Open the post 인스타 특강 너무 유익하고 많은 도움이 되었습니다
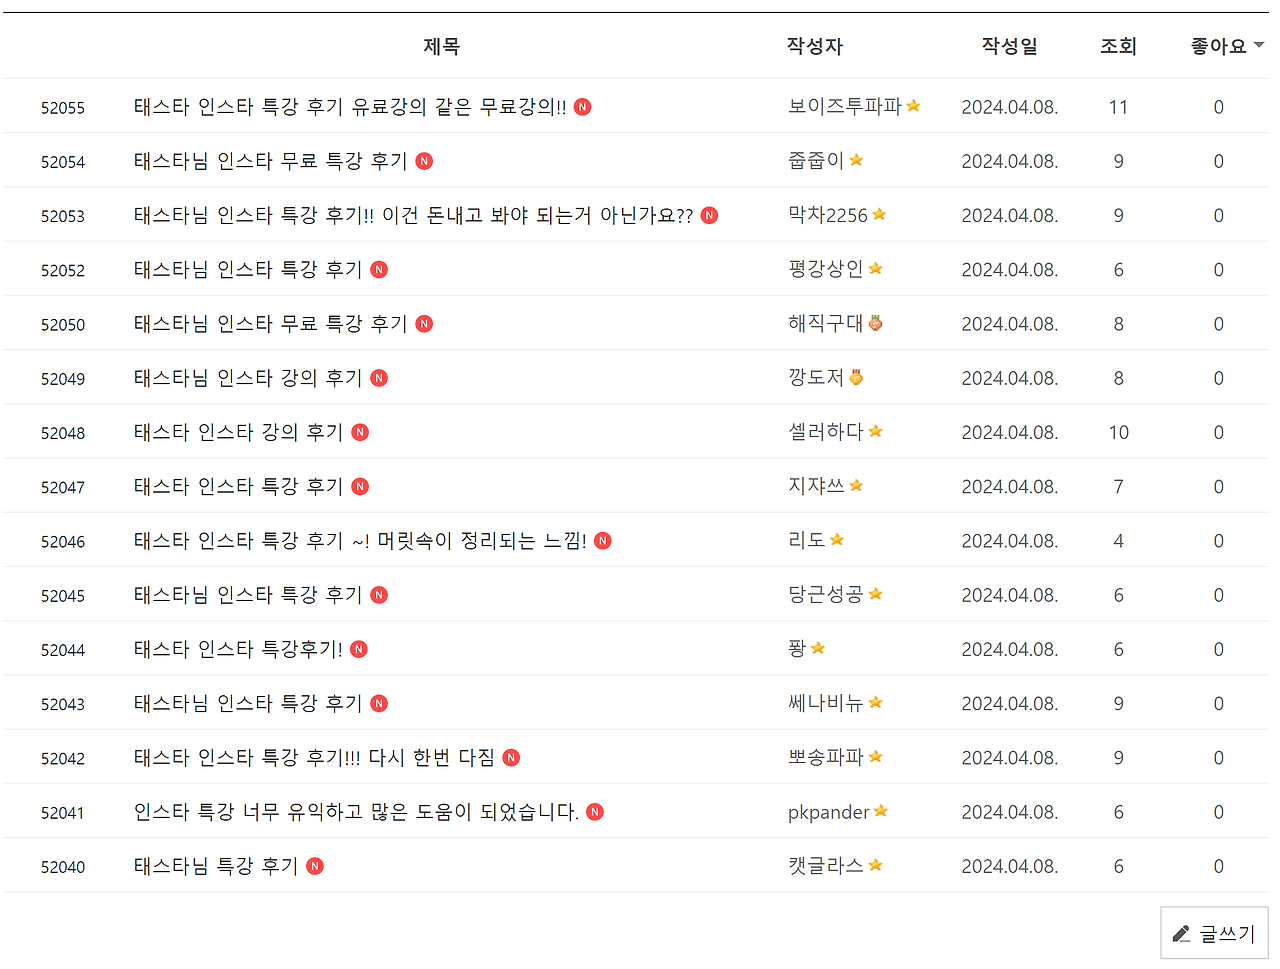This screenshot has width=1280, height=969. pyautogui.click(x=353, y=811)
